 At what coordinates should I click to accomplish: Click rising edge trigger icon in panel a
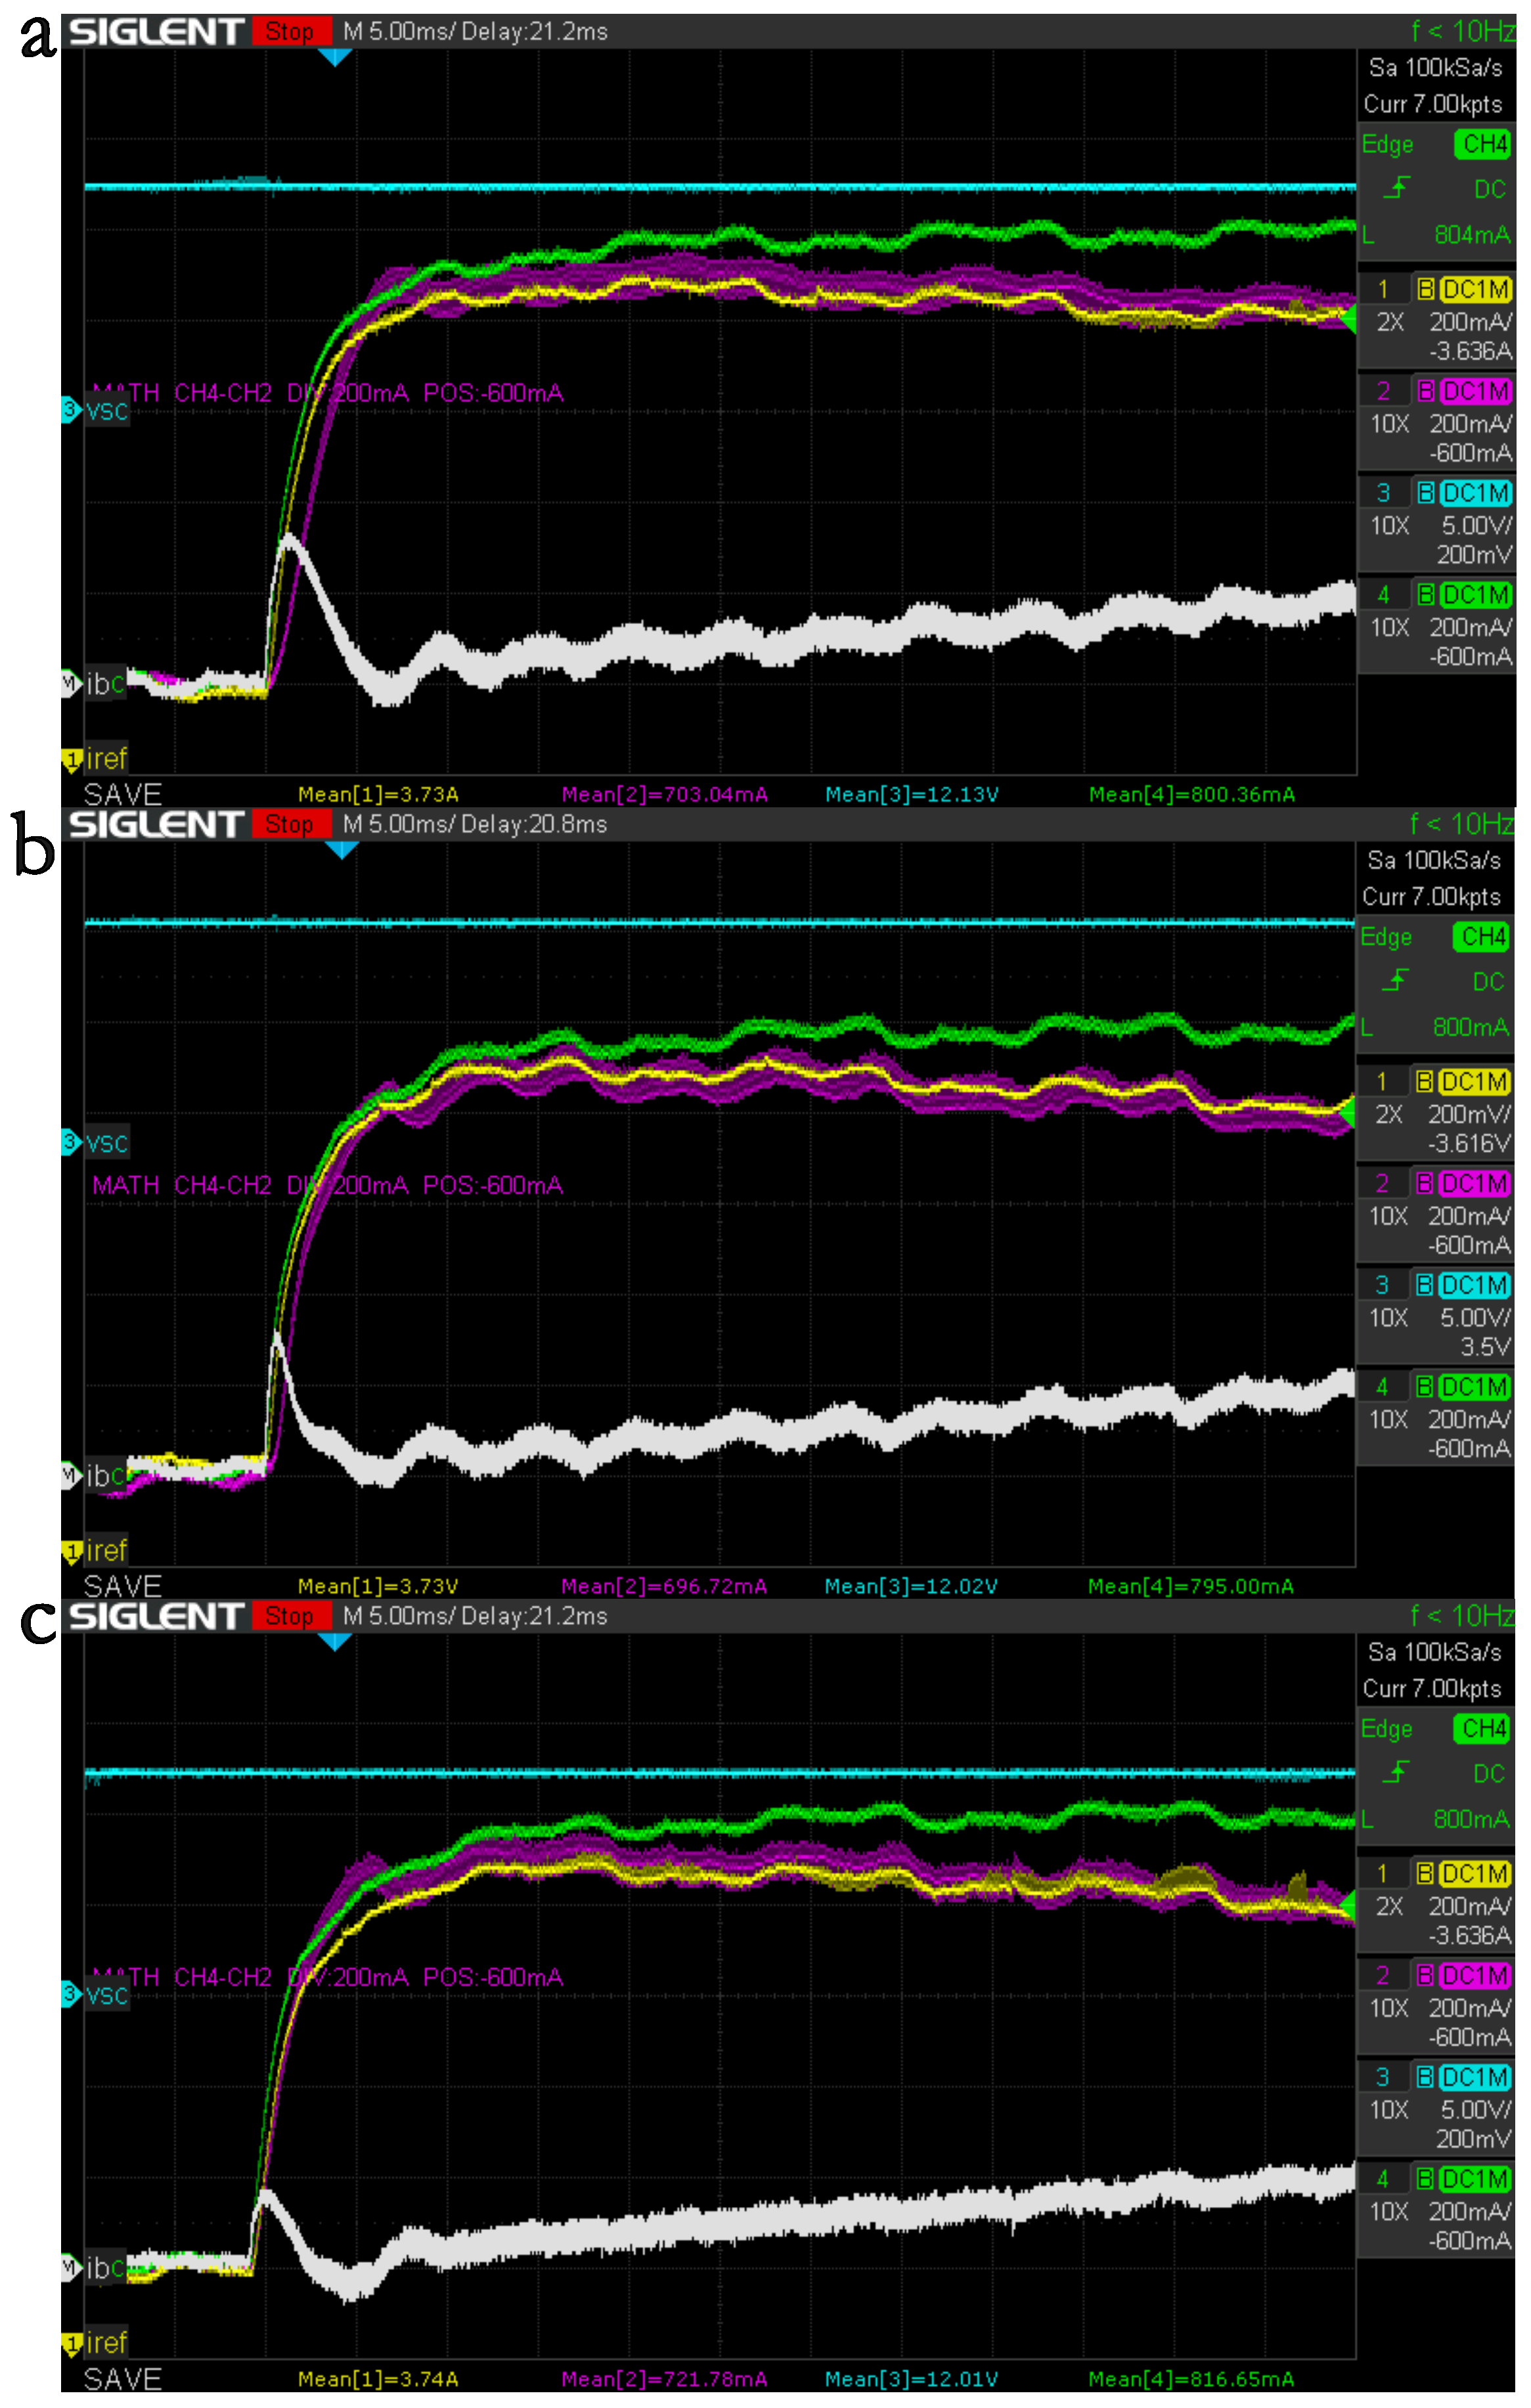click(x=1397, y=188)
